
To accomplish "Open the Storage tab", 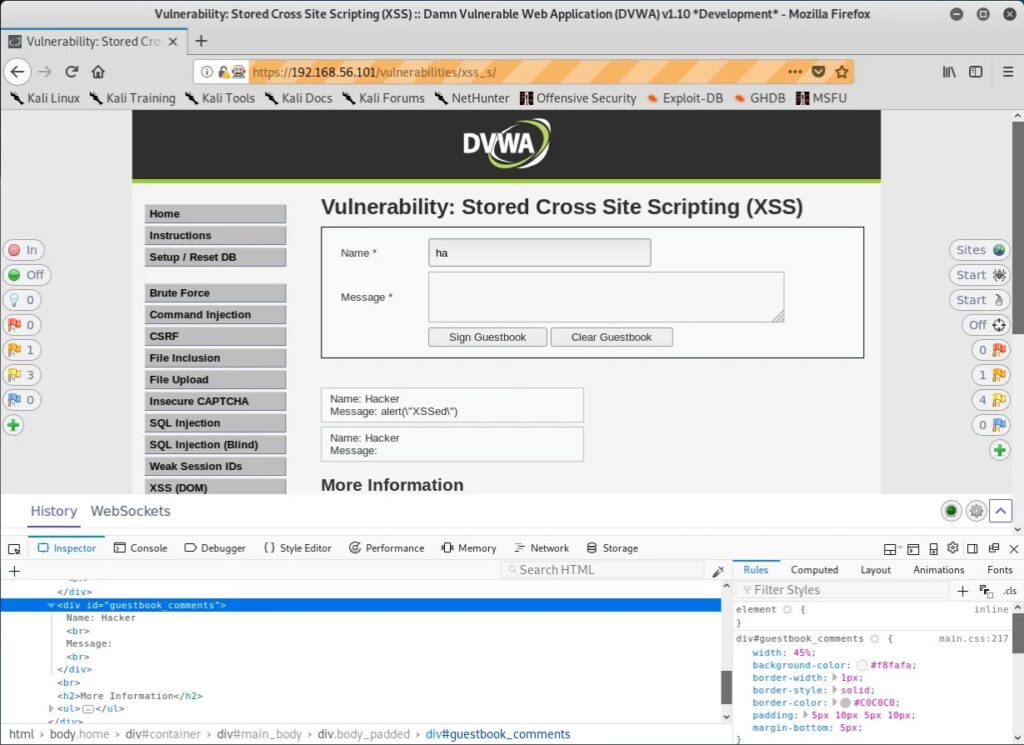I will coord(612,548).
